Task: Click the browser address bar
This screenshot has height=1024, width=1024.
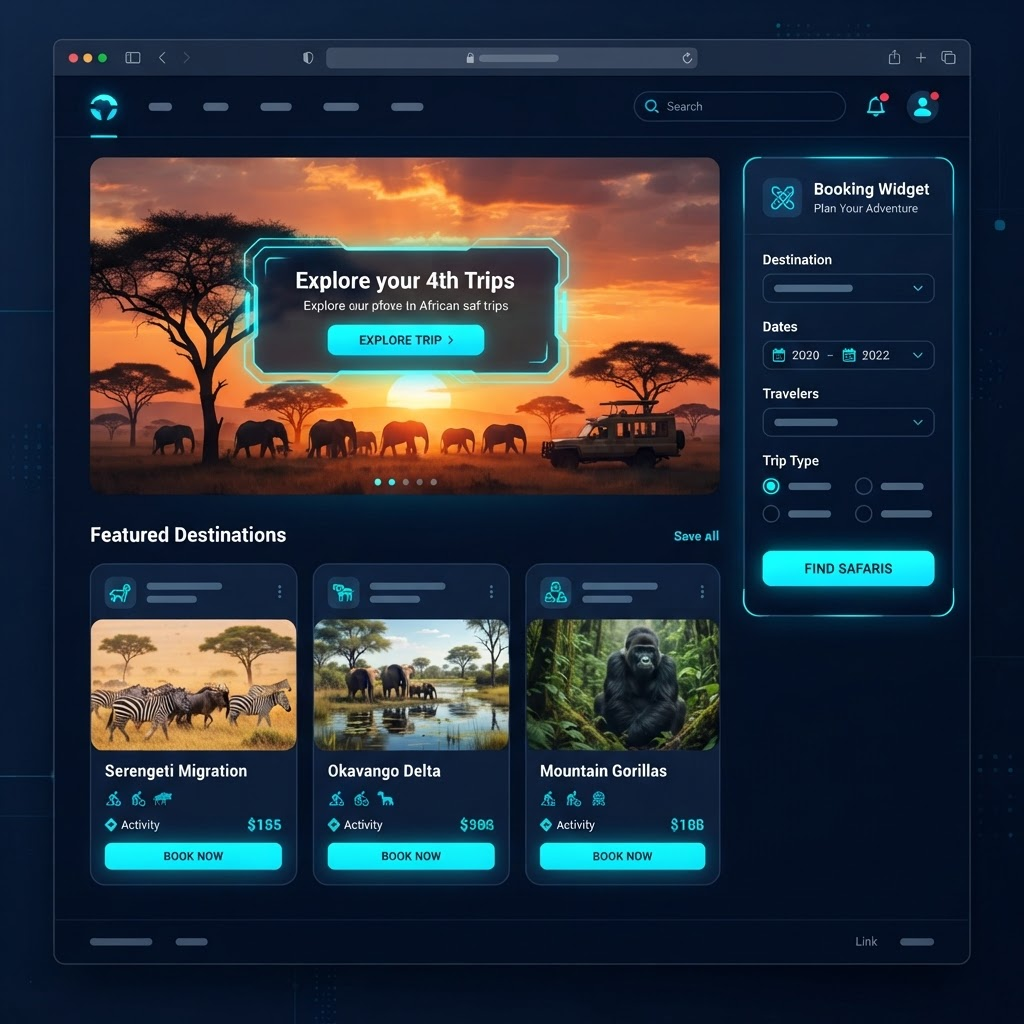Action: coord(511,58)
